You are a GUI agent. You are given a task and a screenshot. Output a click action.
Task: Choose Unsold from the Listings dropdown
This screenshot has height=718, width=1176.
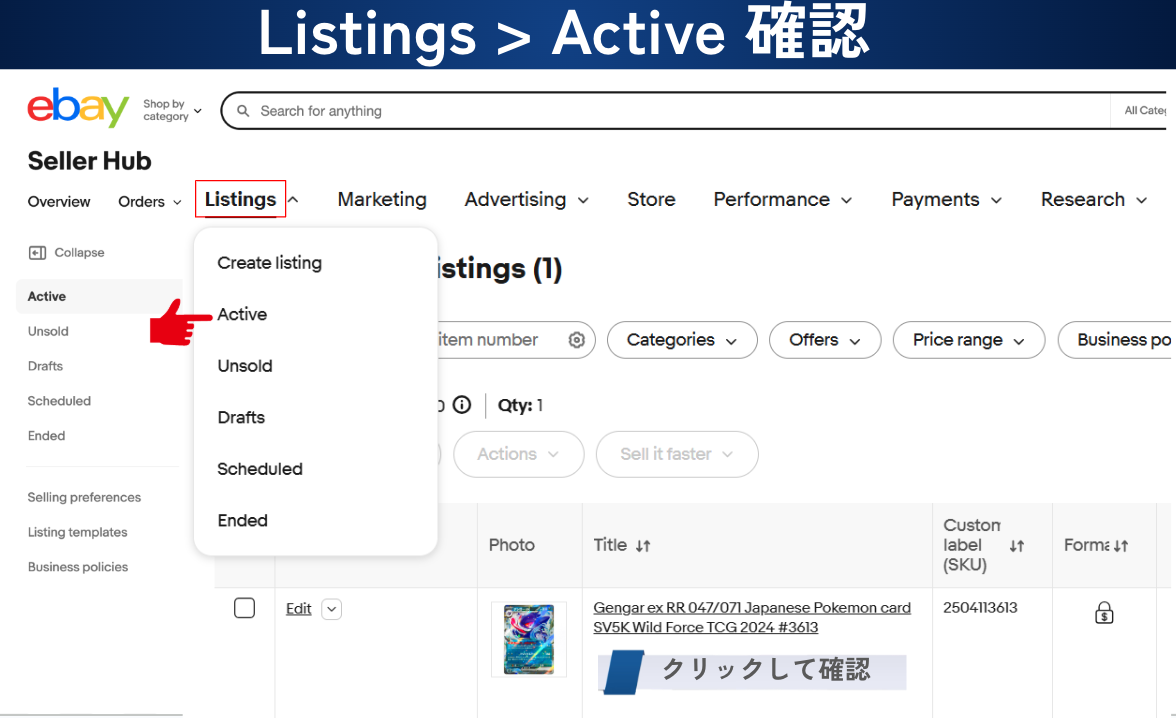click(244, 366)
